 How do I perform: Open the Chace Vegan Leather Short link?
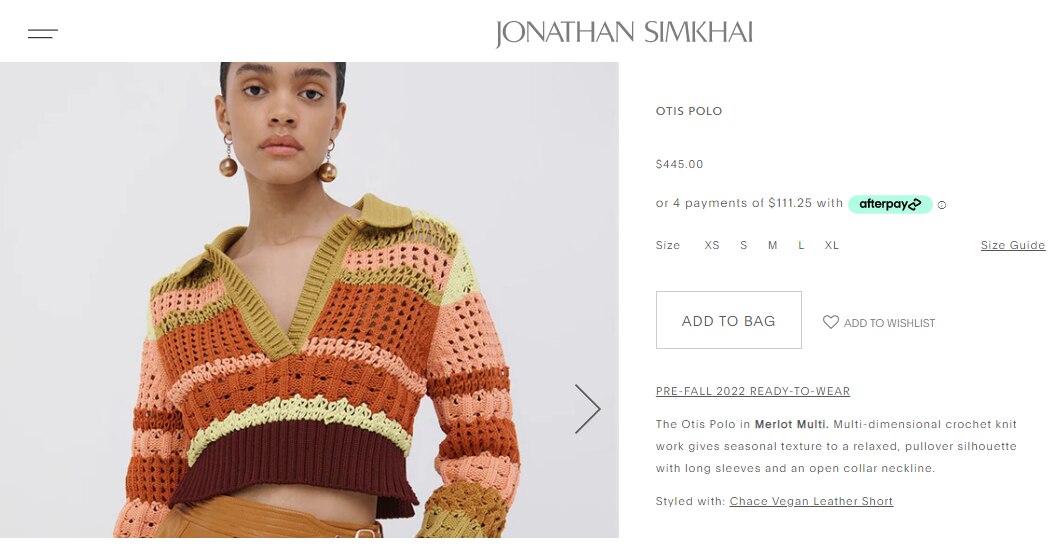(x=811, y=501)
